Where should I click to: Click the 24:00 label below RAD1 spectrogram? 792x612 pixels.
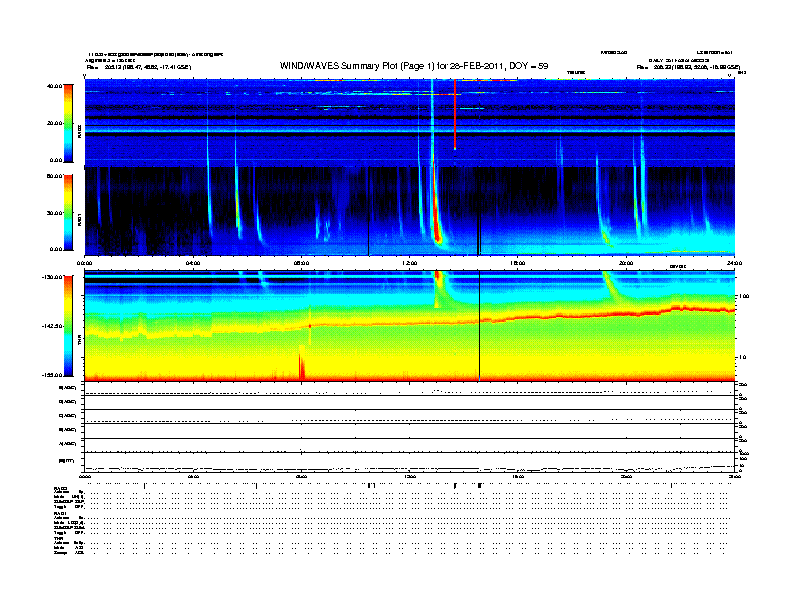point(734,263)
